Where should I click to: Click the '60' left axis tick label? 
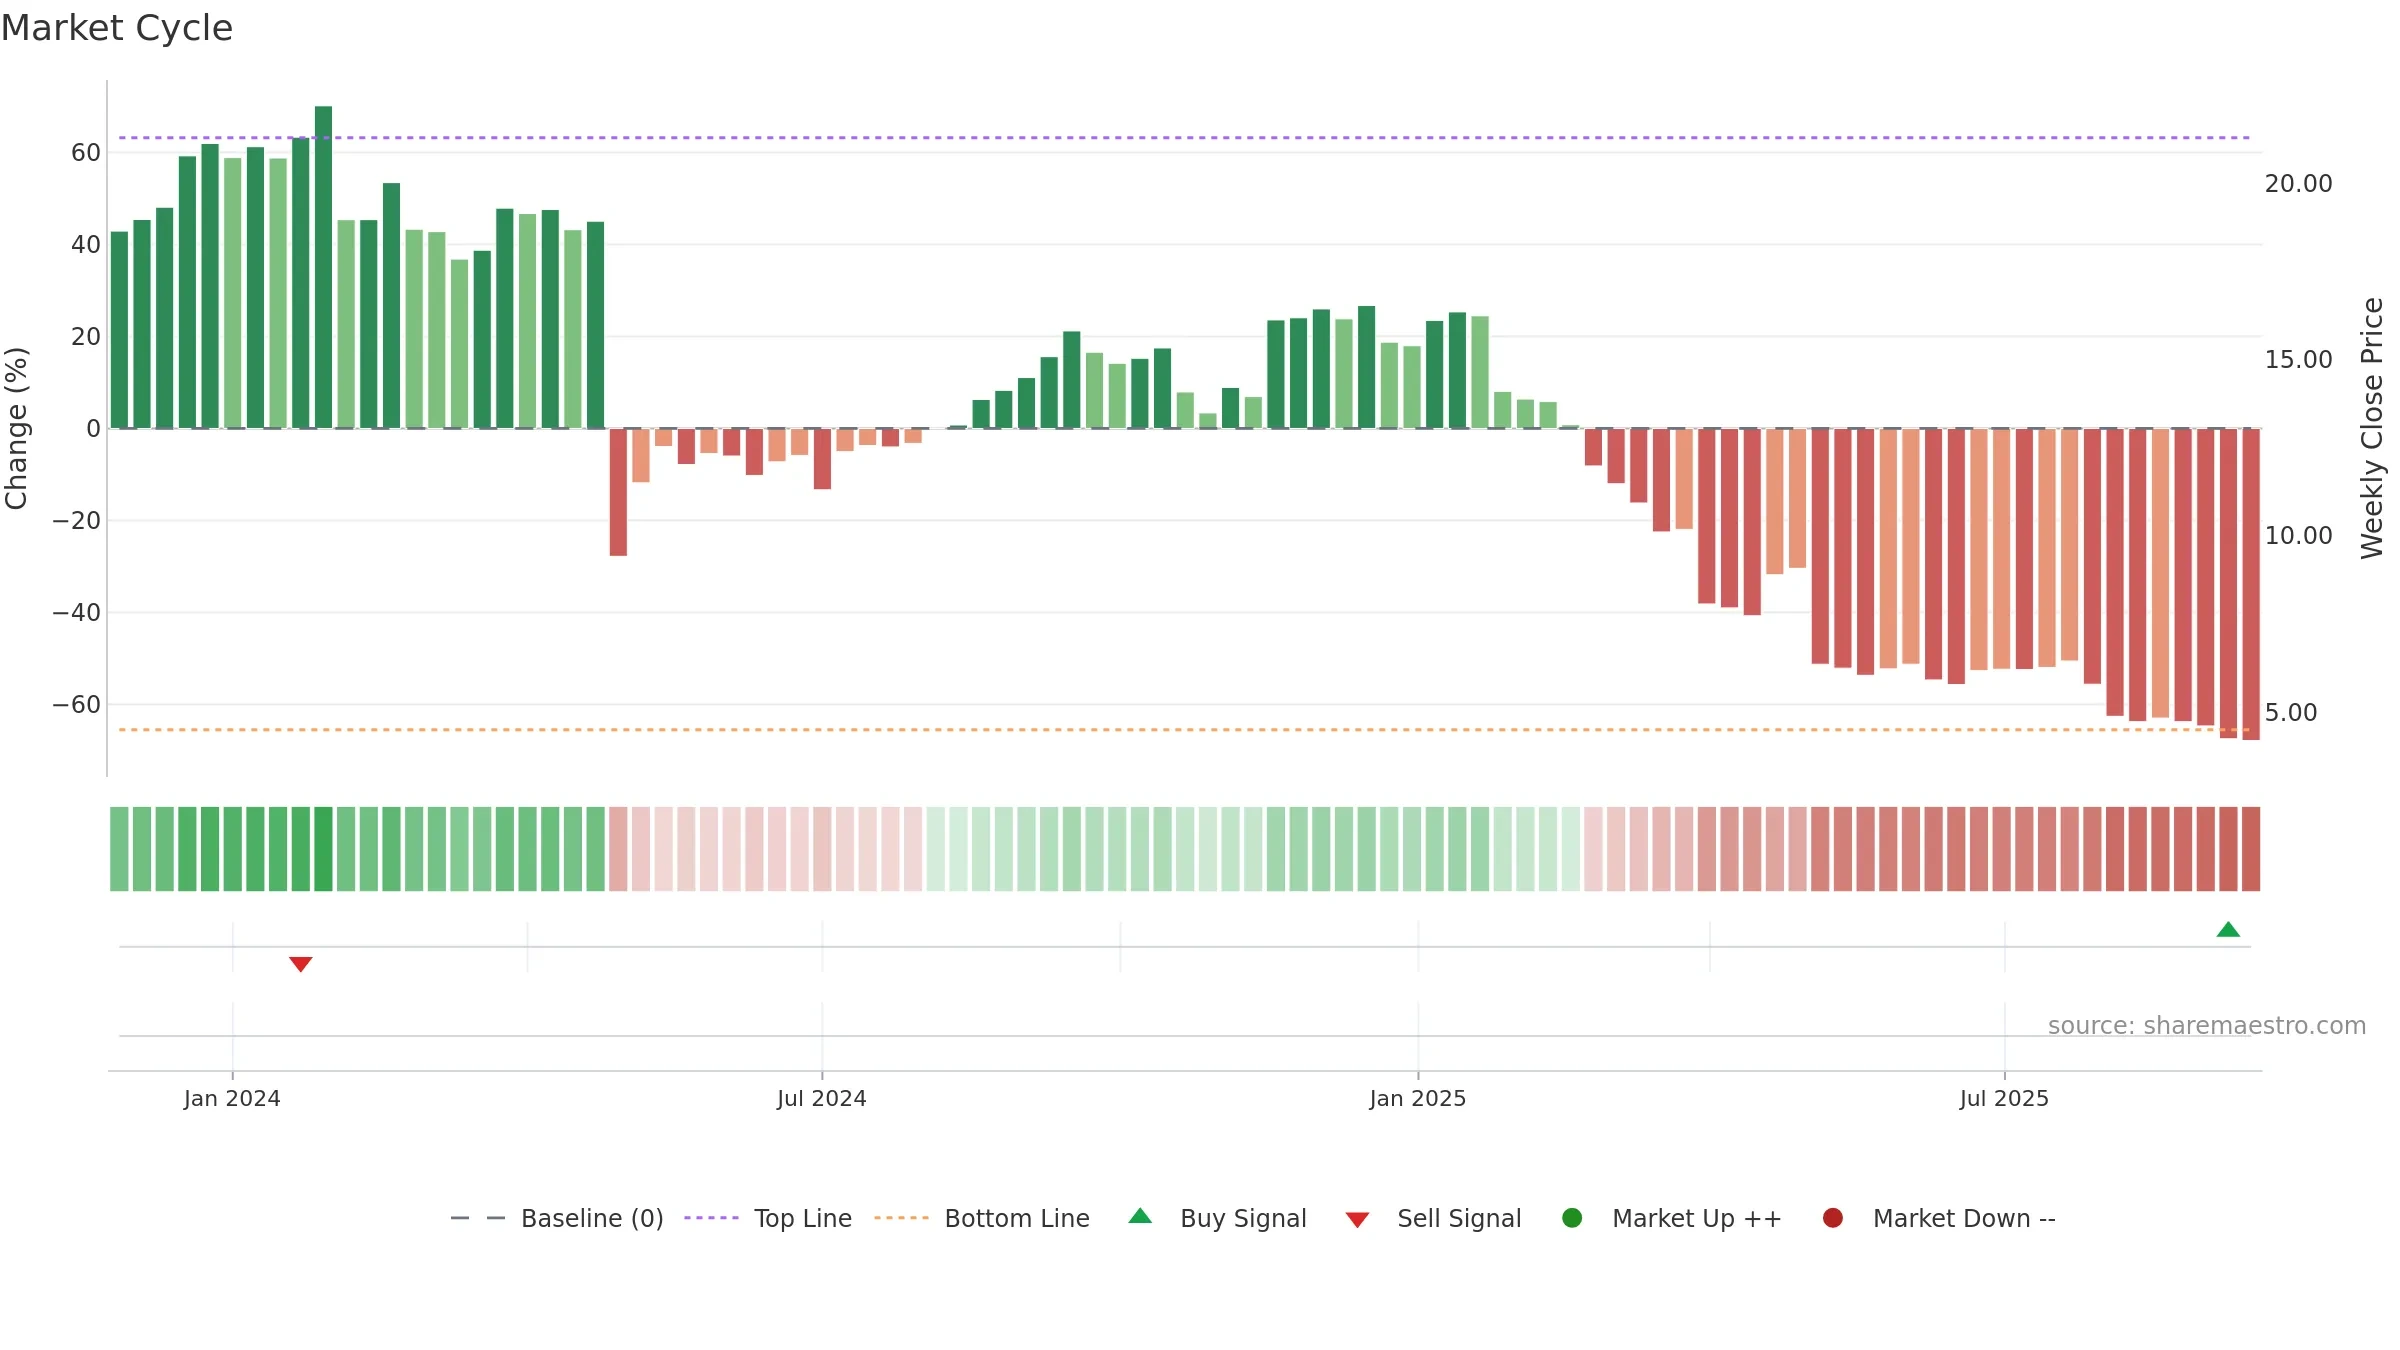coord(86,153)
